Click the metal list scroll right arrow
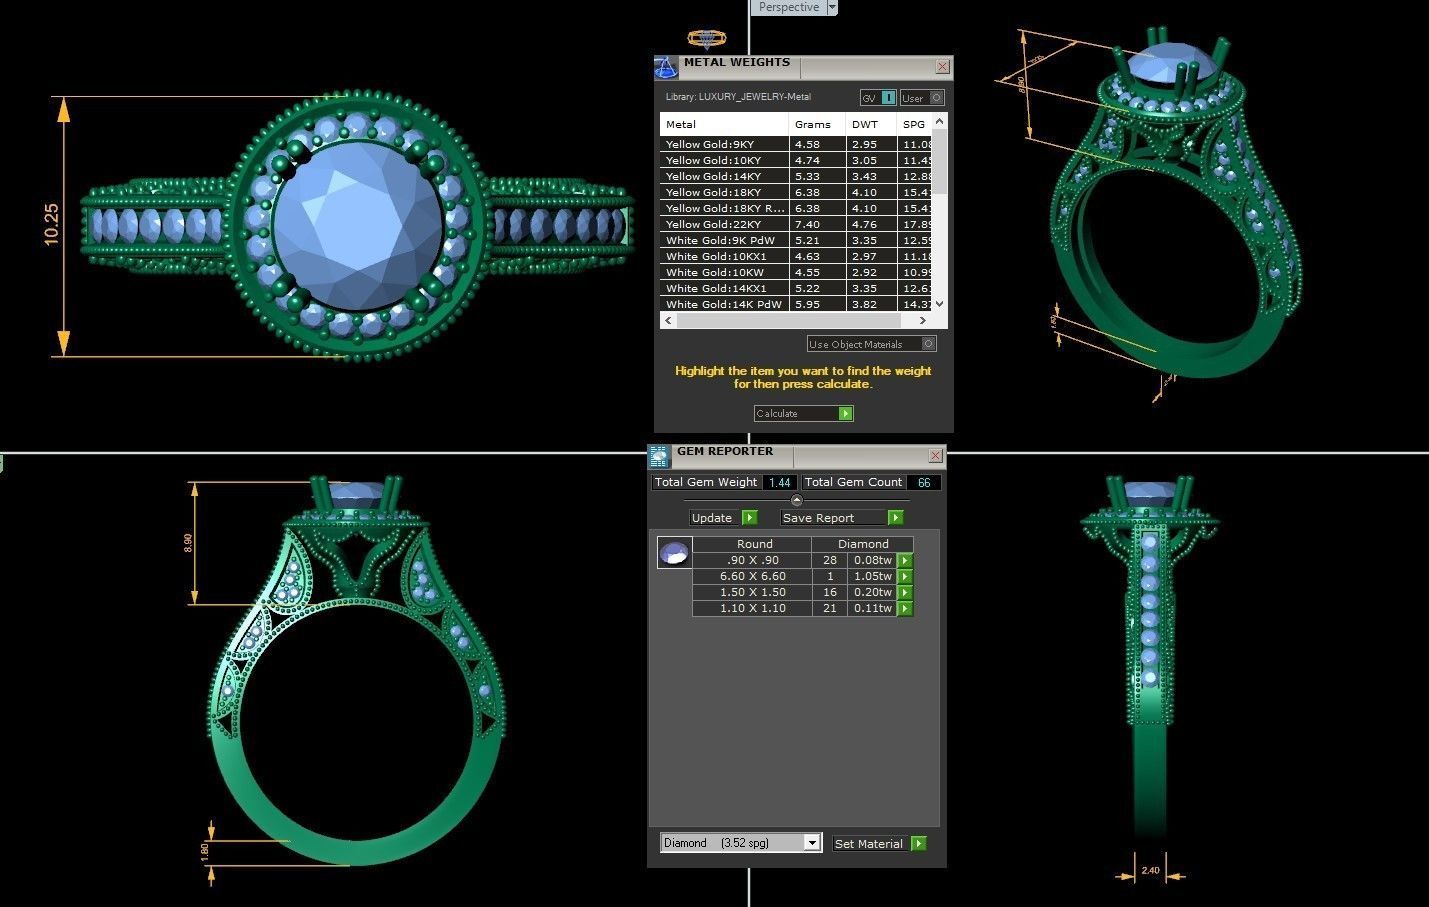The image size is (1429, 907). (922, 321)
